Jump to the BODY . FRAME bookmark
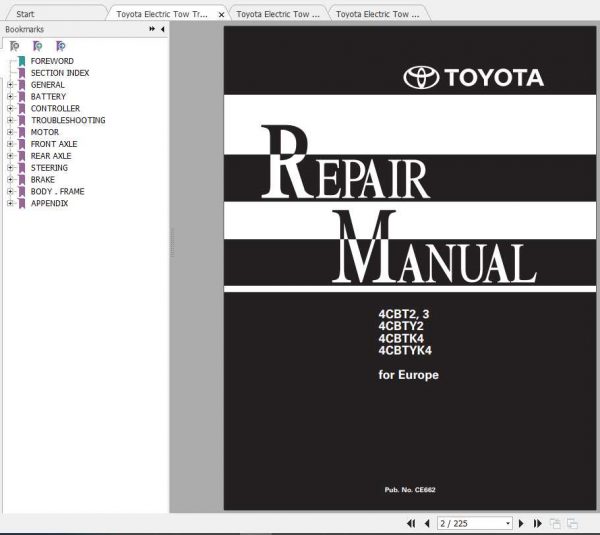 (x=57, y=191)
